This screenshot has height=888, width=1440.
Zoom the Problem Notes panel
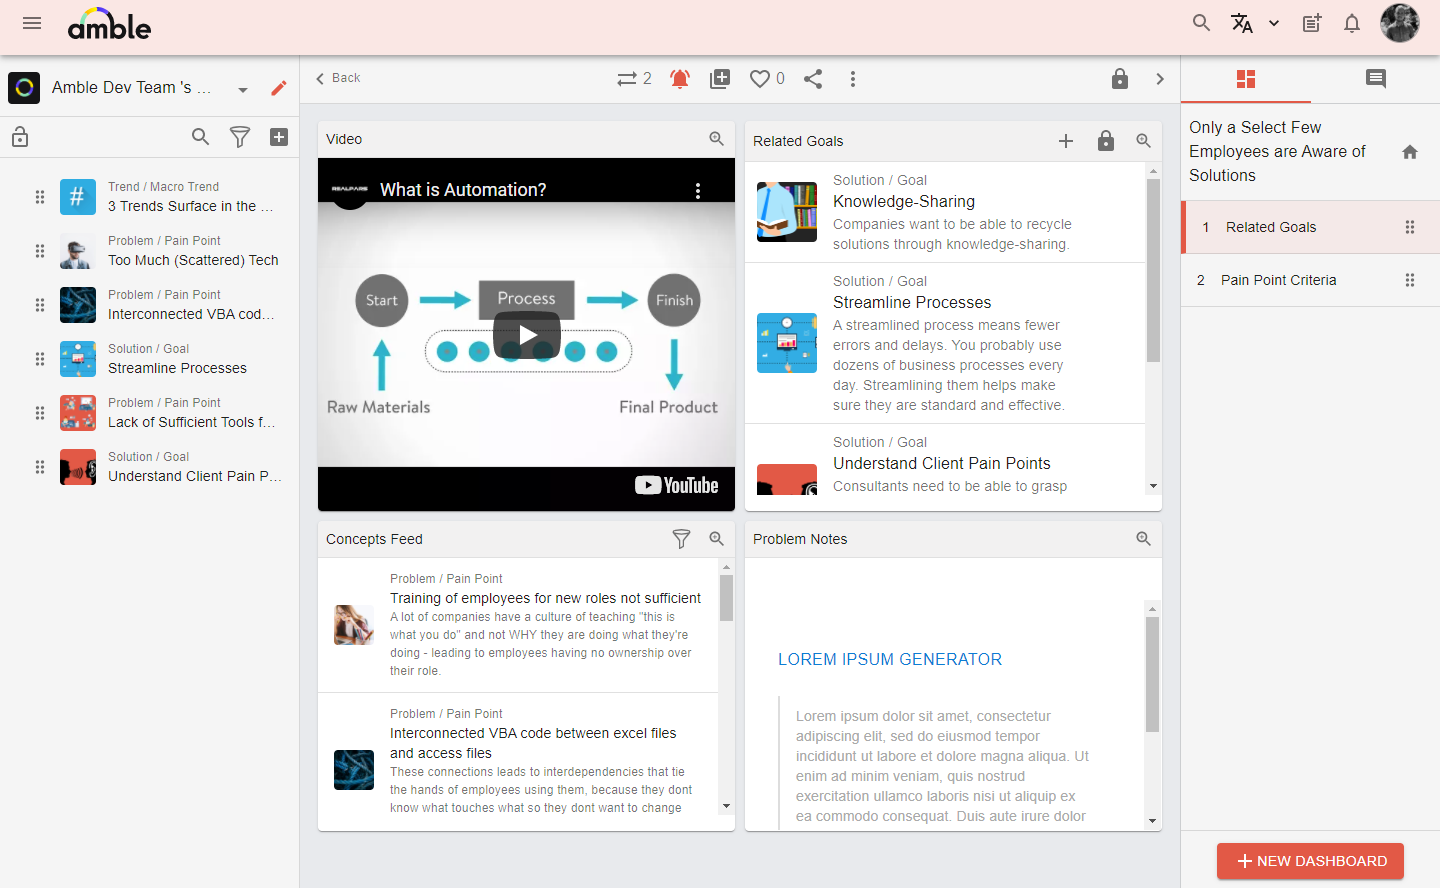(1144, 539)
